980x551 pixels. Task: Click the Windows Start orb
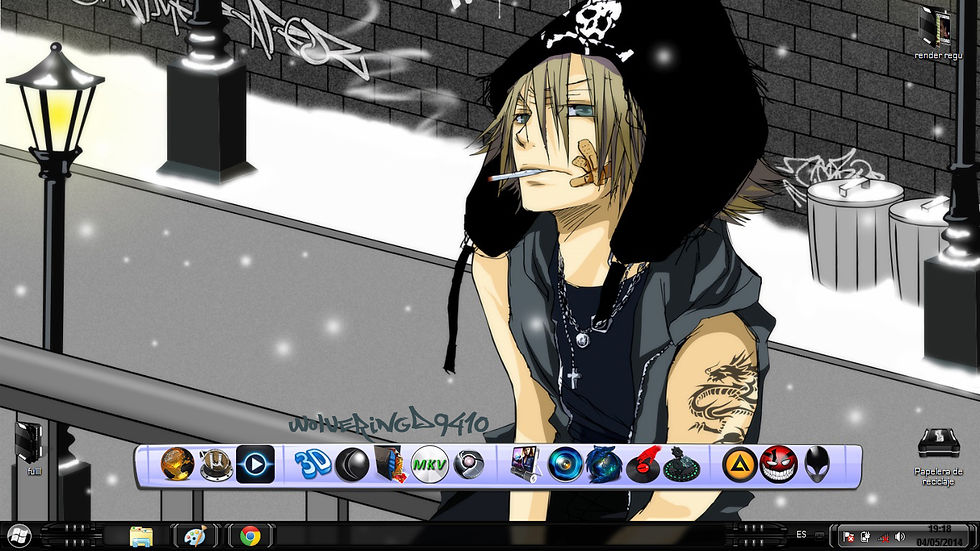19,536
